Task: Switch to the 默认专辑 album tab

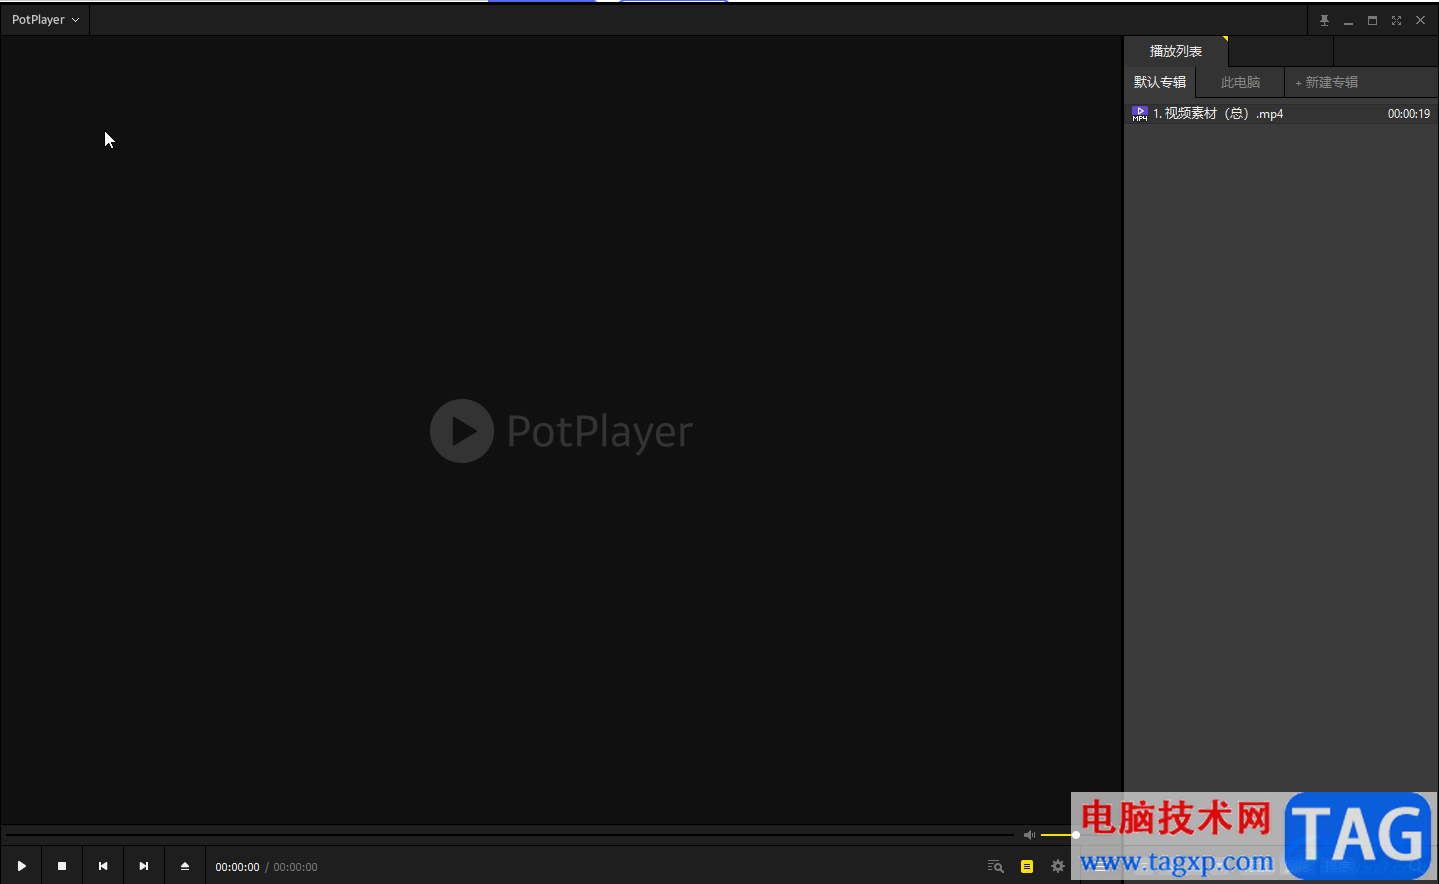Action: click(x=1160, y=82)
